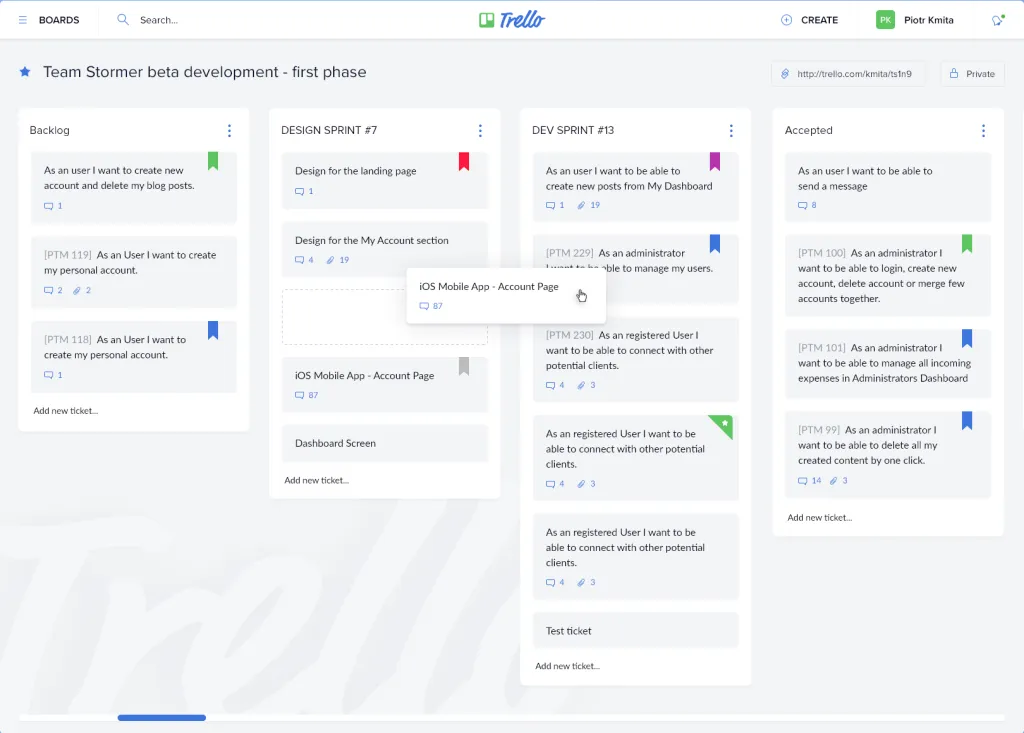The height and width of the screenshot is (733, 1024).
Task: Click Add new ticket in DEV SPRINT #13
Action: [565, 664]
